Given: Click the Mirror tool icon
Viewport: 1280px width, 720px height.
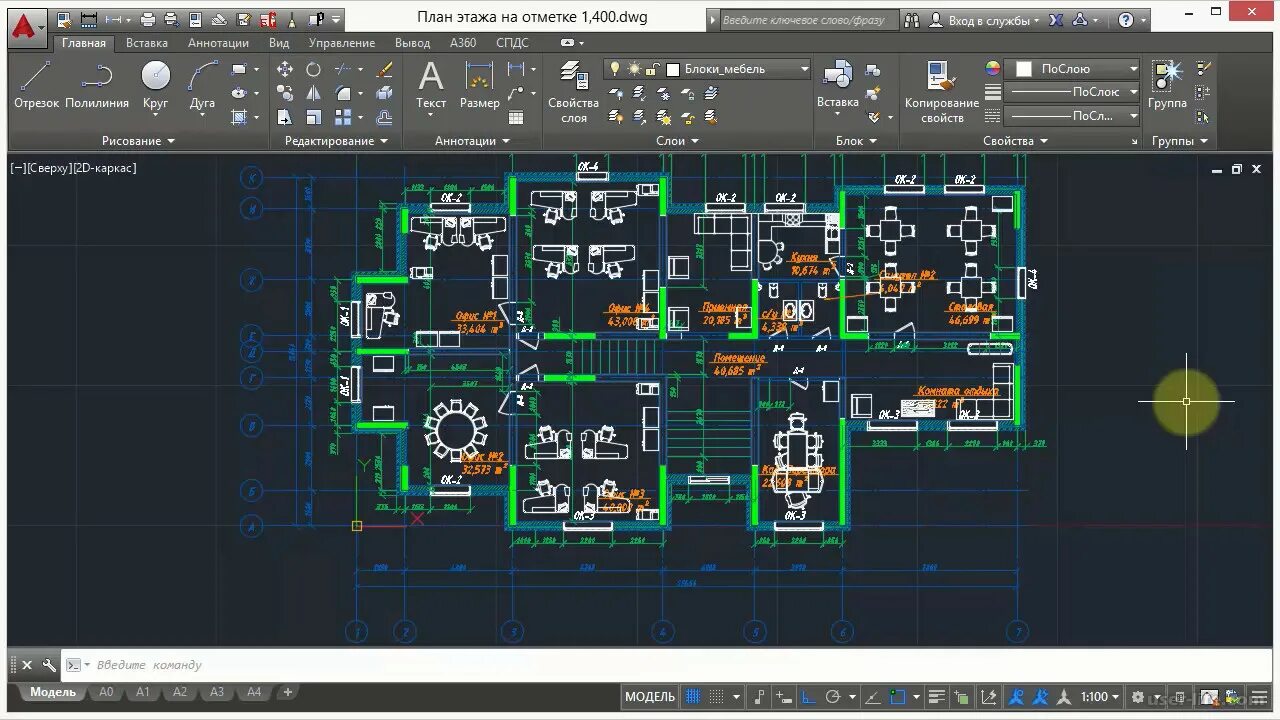Looking at the screenshot, I should point(313,92).
